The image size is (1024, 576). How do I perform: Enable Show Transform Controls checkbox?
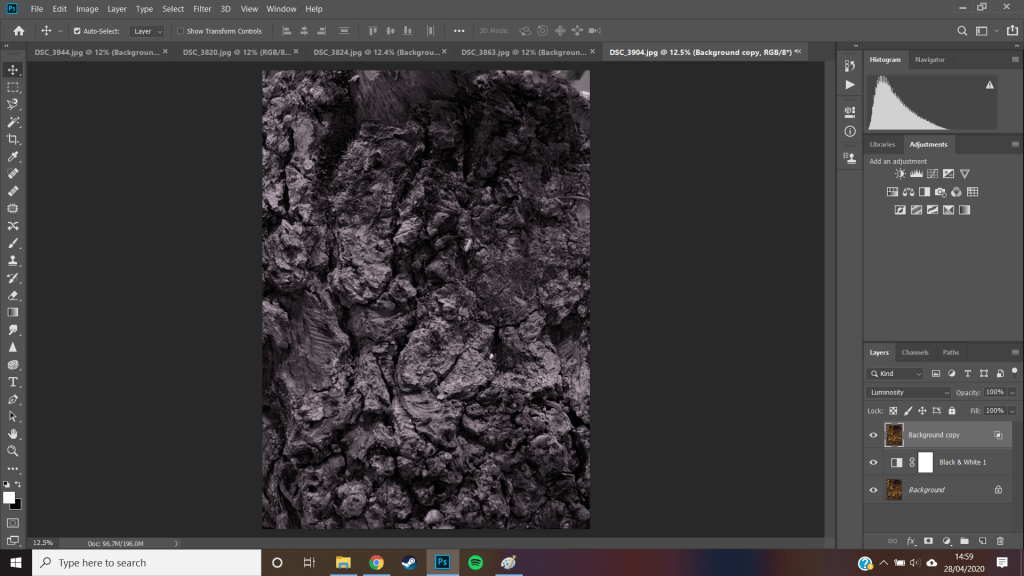pyautogui.click(x=181, y=31)
